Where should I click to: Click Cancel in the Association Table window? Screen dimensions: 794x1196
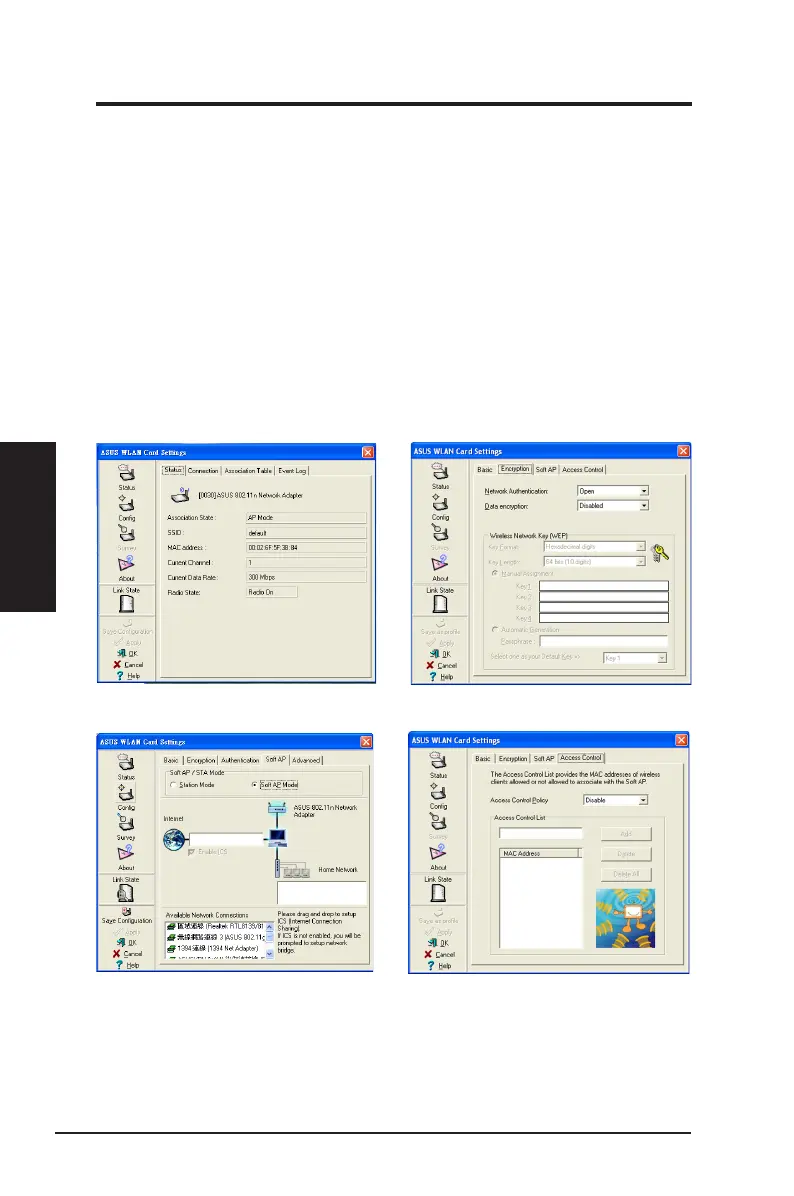128,664
